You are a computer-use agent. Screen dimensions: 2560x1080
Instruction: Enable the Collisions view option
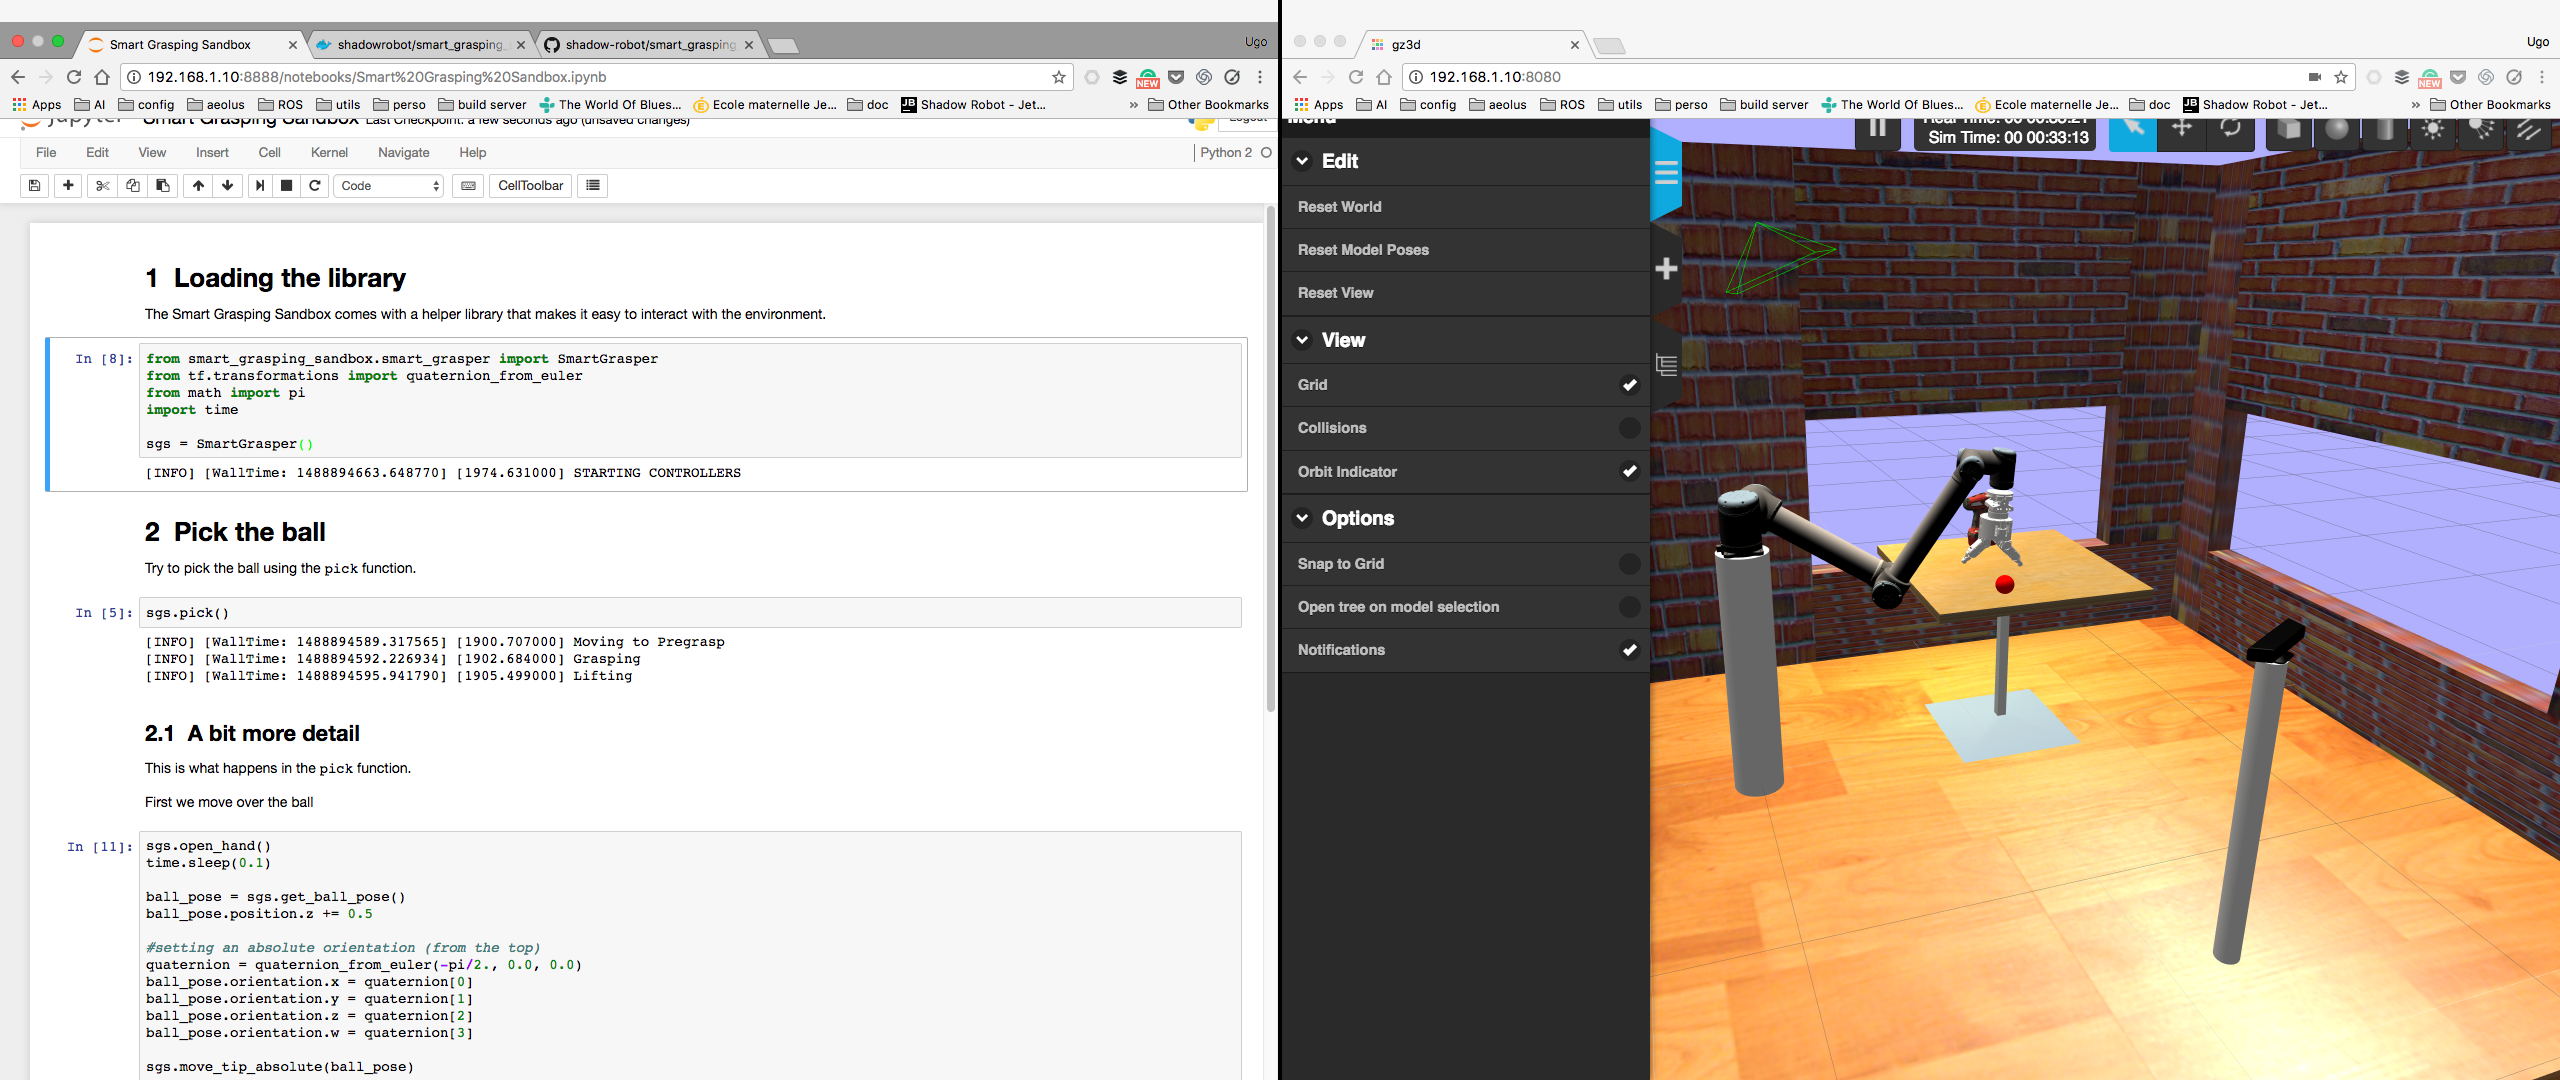1465,428
